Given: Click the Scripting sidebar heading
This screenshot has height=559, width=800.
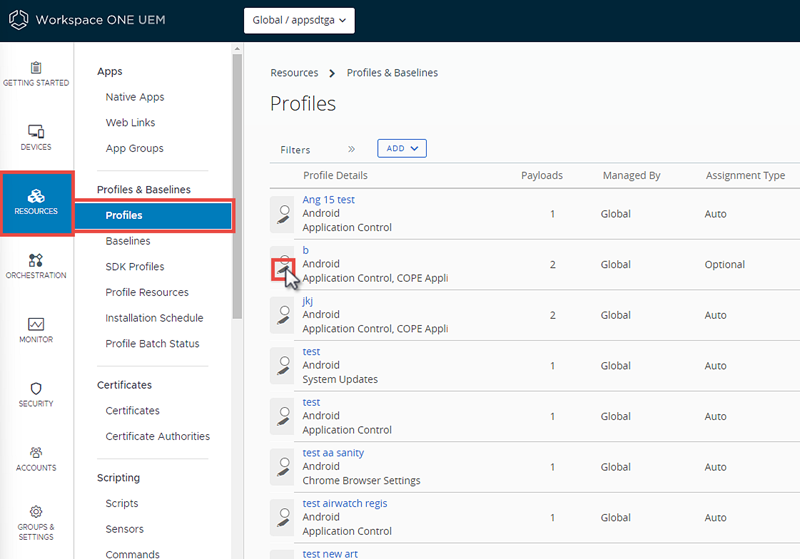Looking at the screenshot, I should click(118, 478).
